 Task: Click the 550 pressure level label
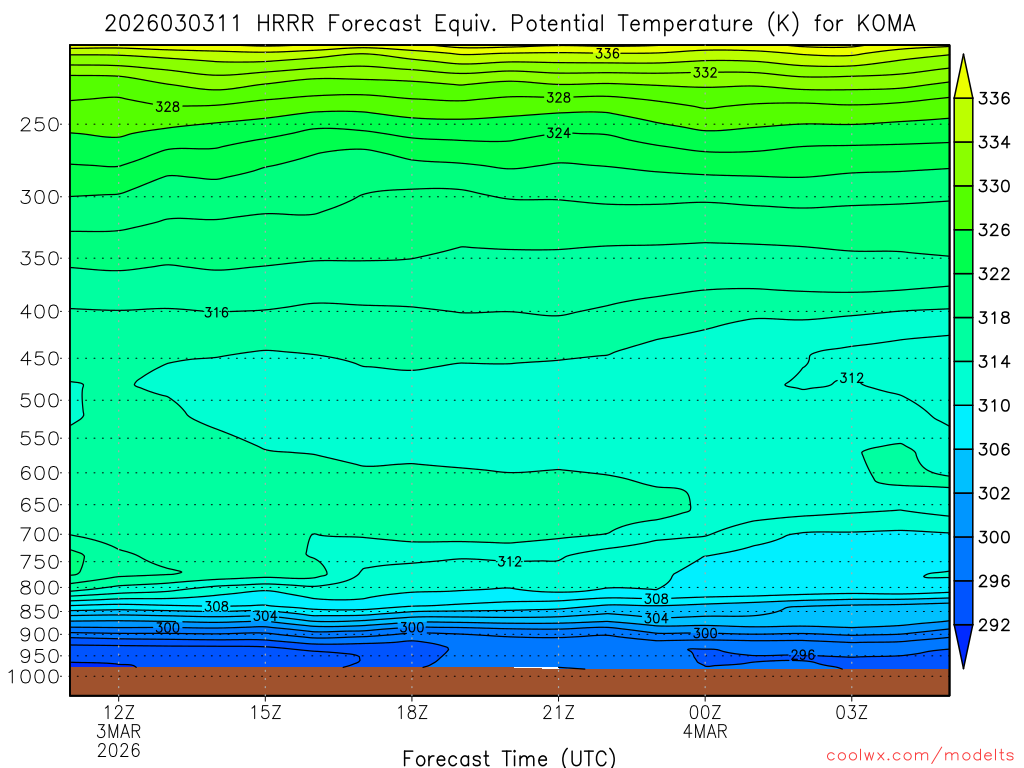pos(39,439)
